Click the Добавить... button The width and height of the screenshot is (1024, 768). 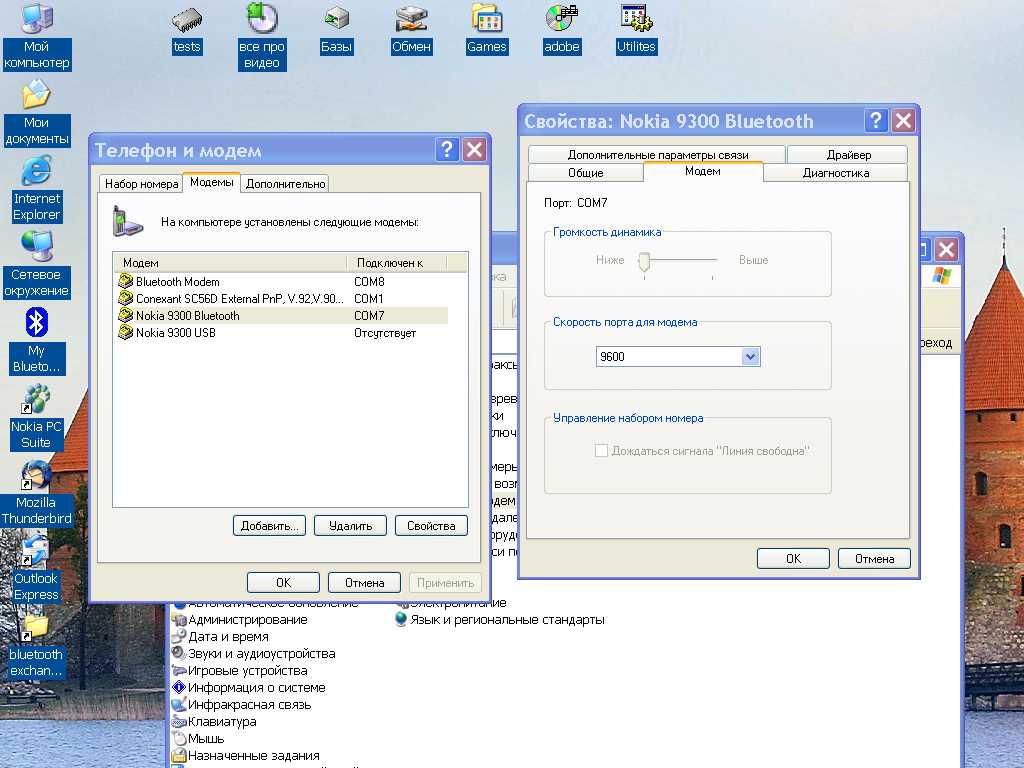(x=270, y=526)
